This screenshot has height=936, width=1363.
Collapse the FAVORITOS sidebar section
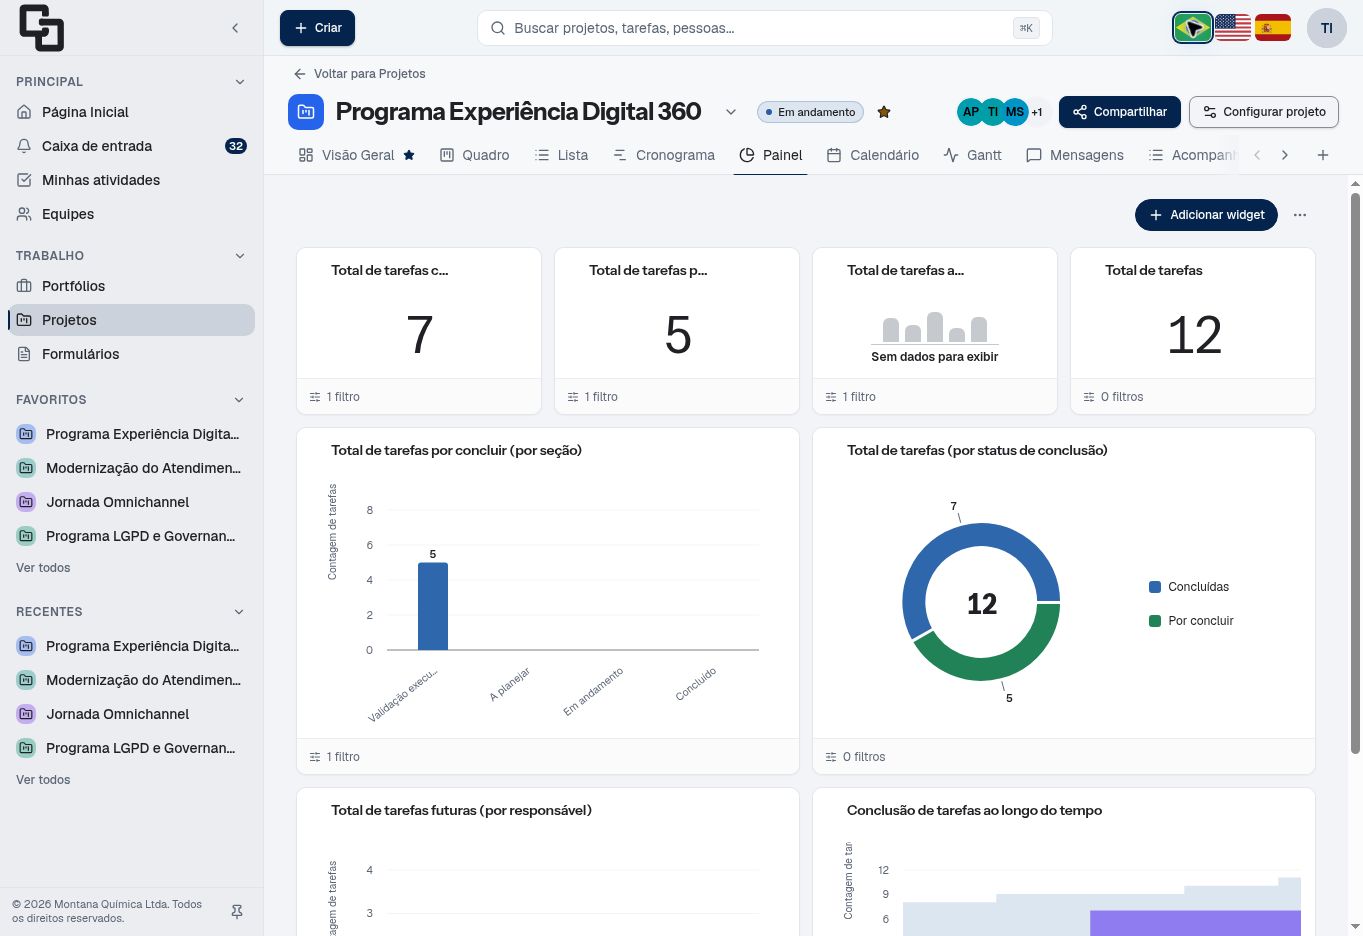click(239, 400)
